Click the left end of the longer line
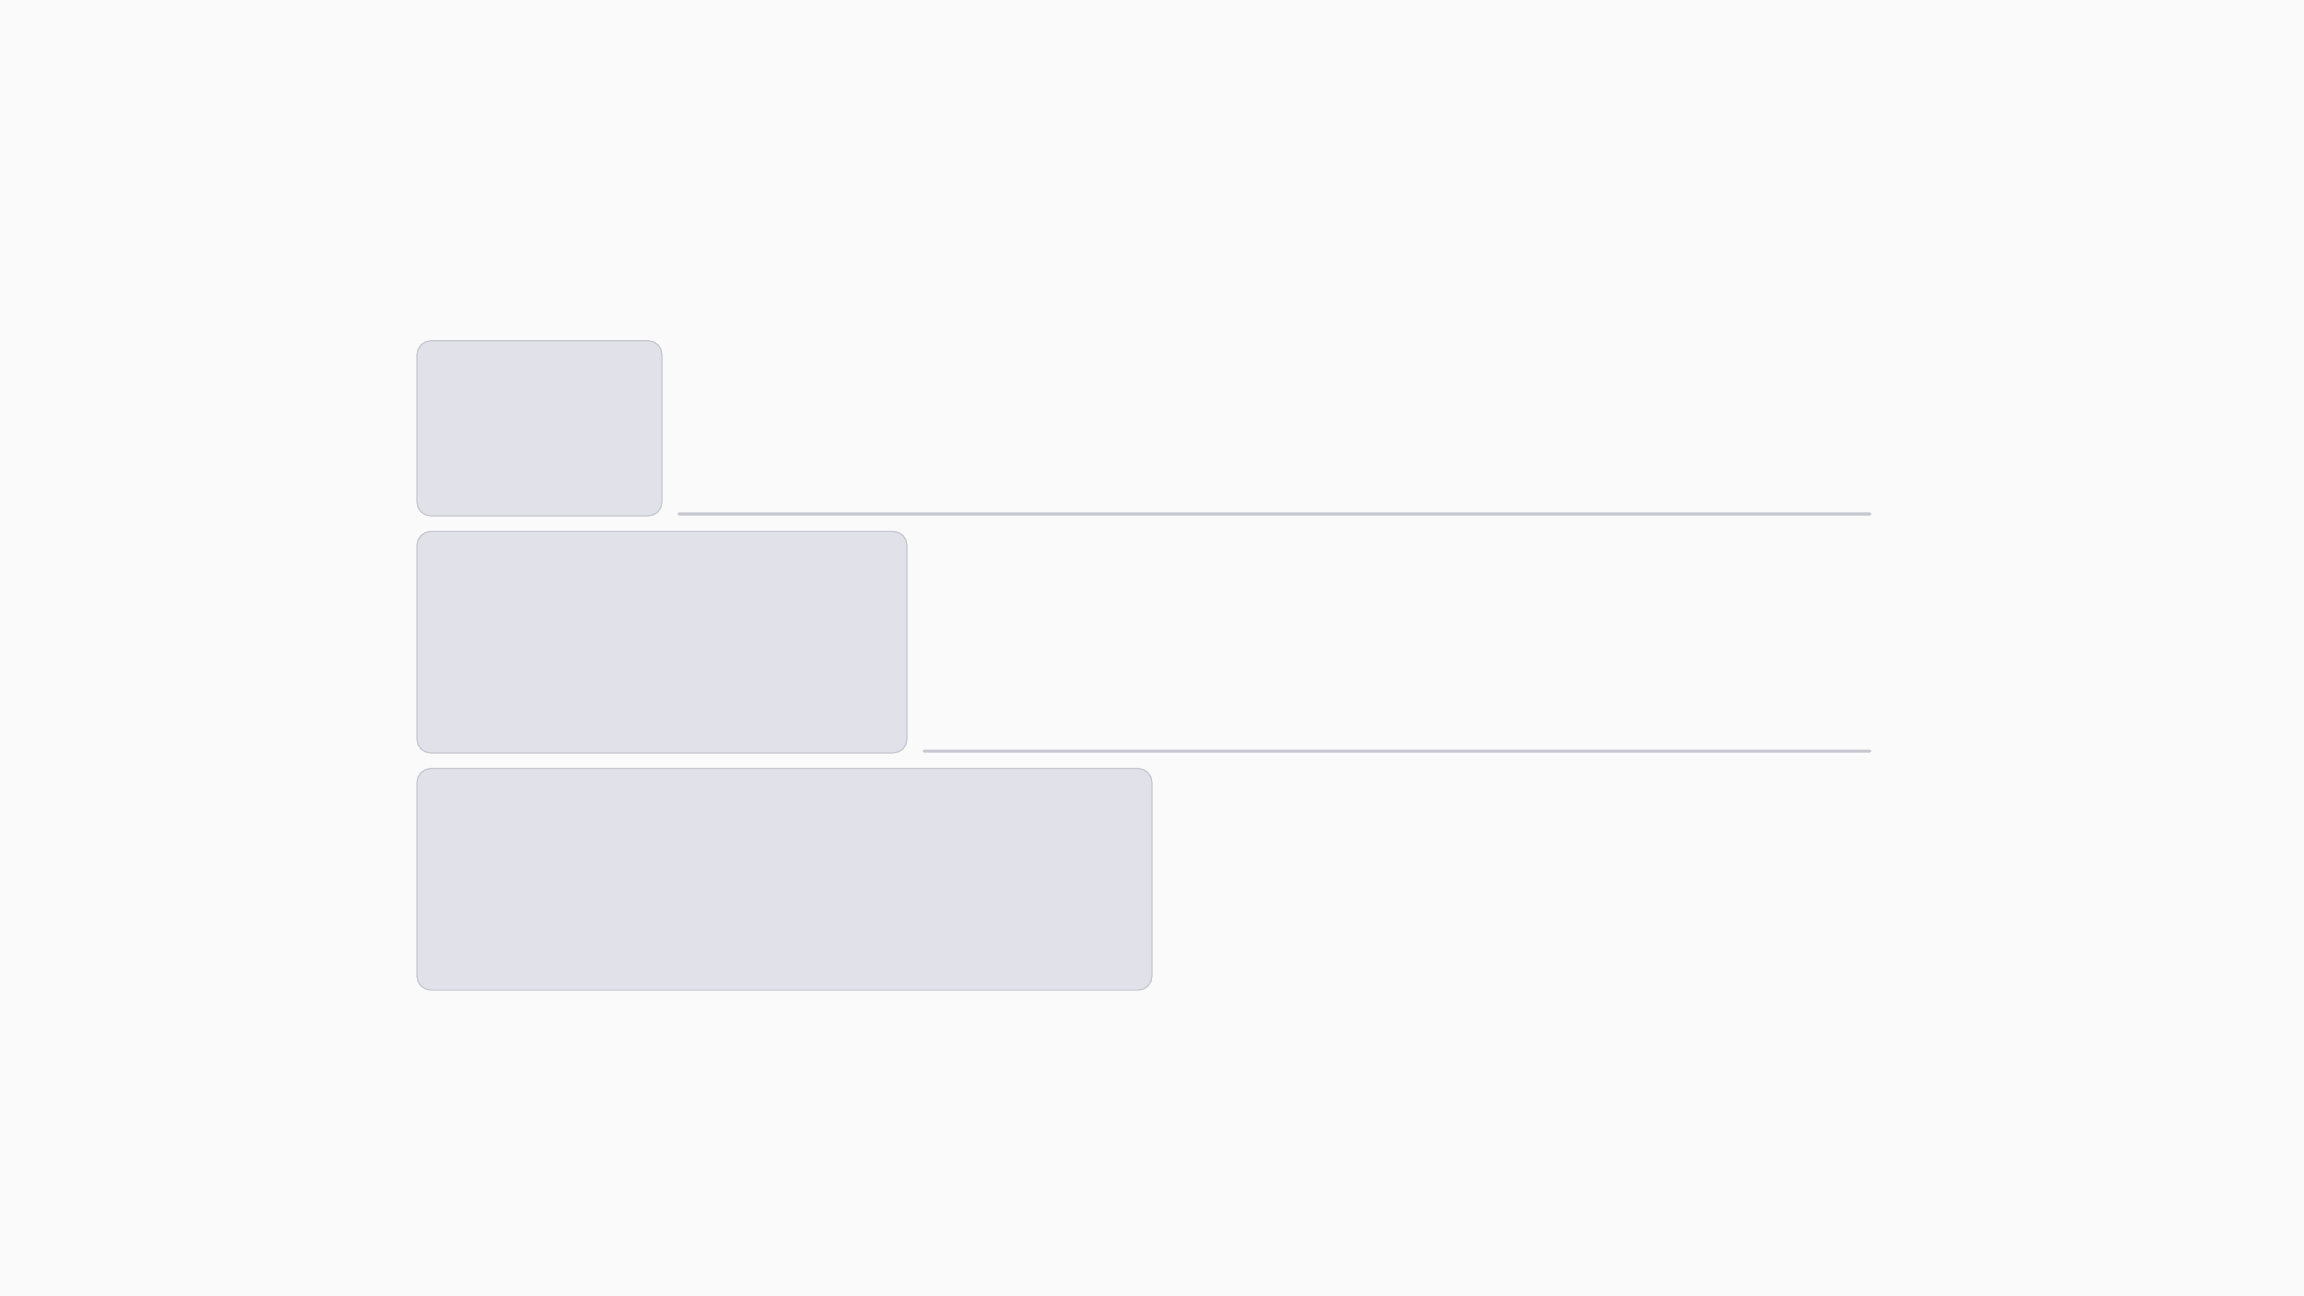This screenshot has height=1296, width=2304. (x=682, y=514)
